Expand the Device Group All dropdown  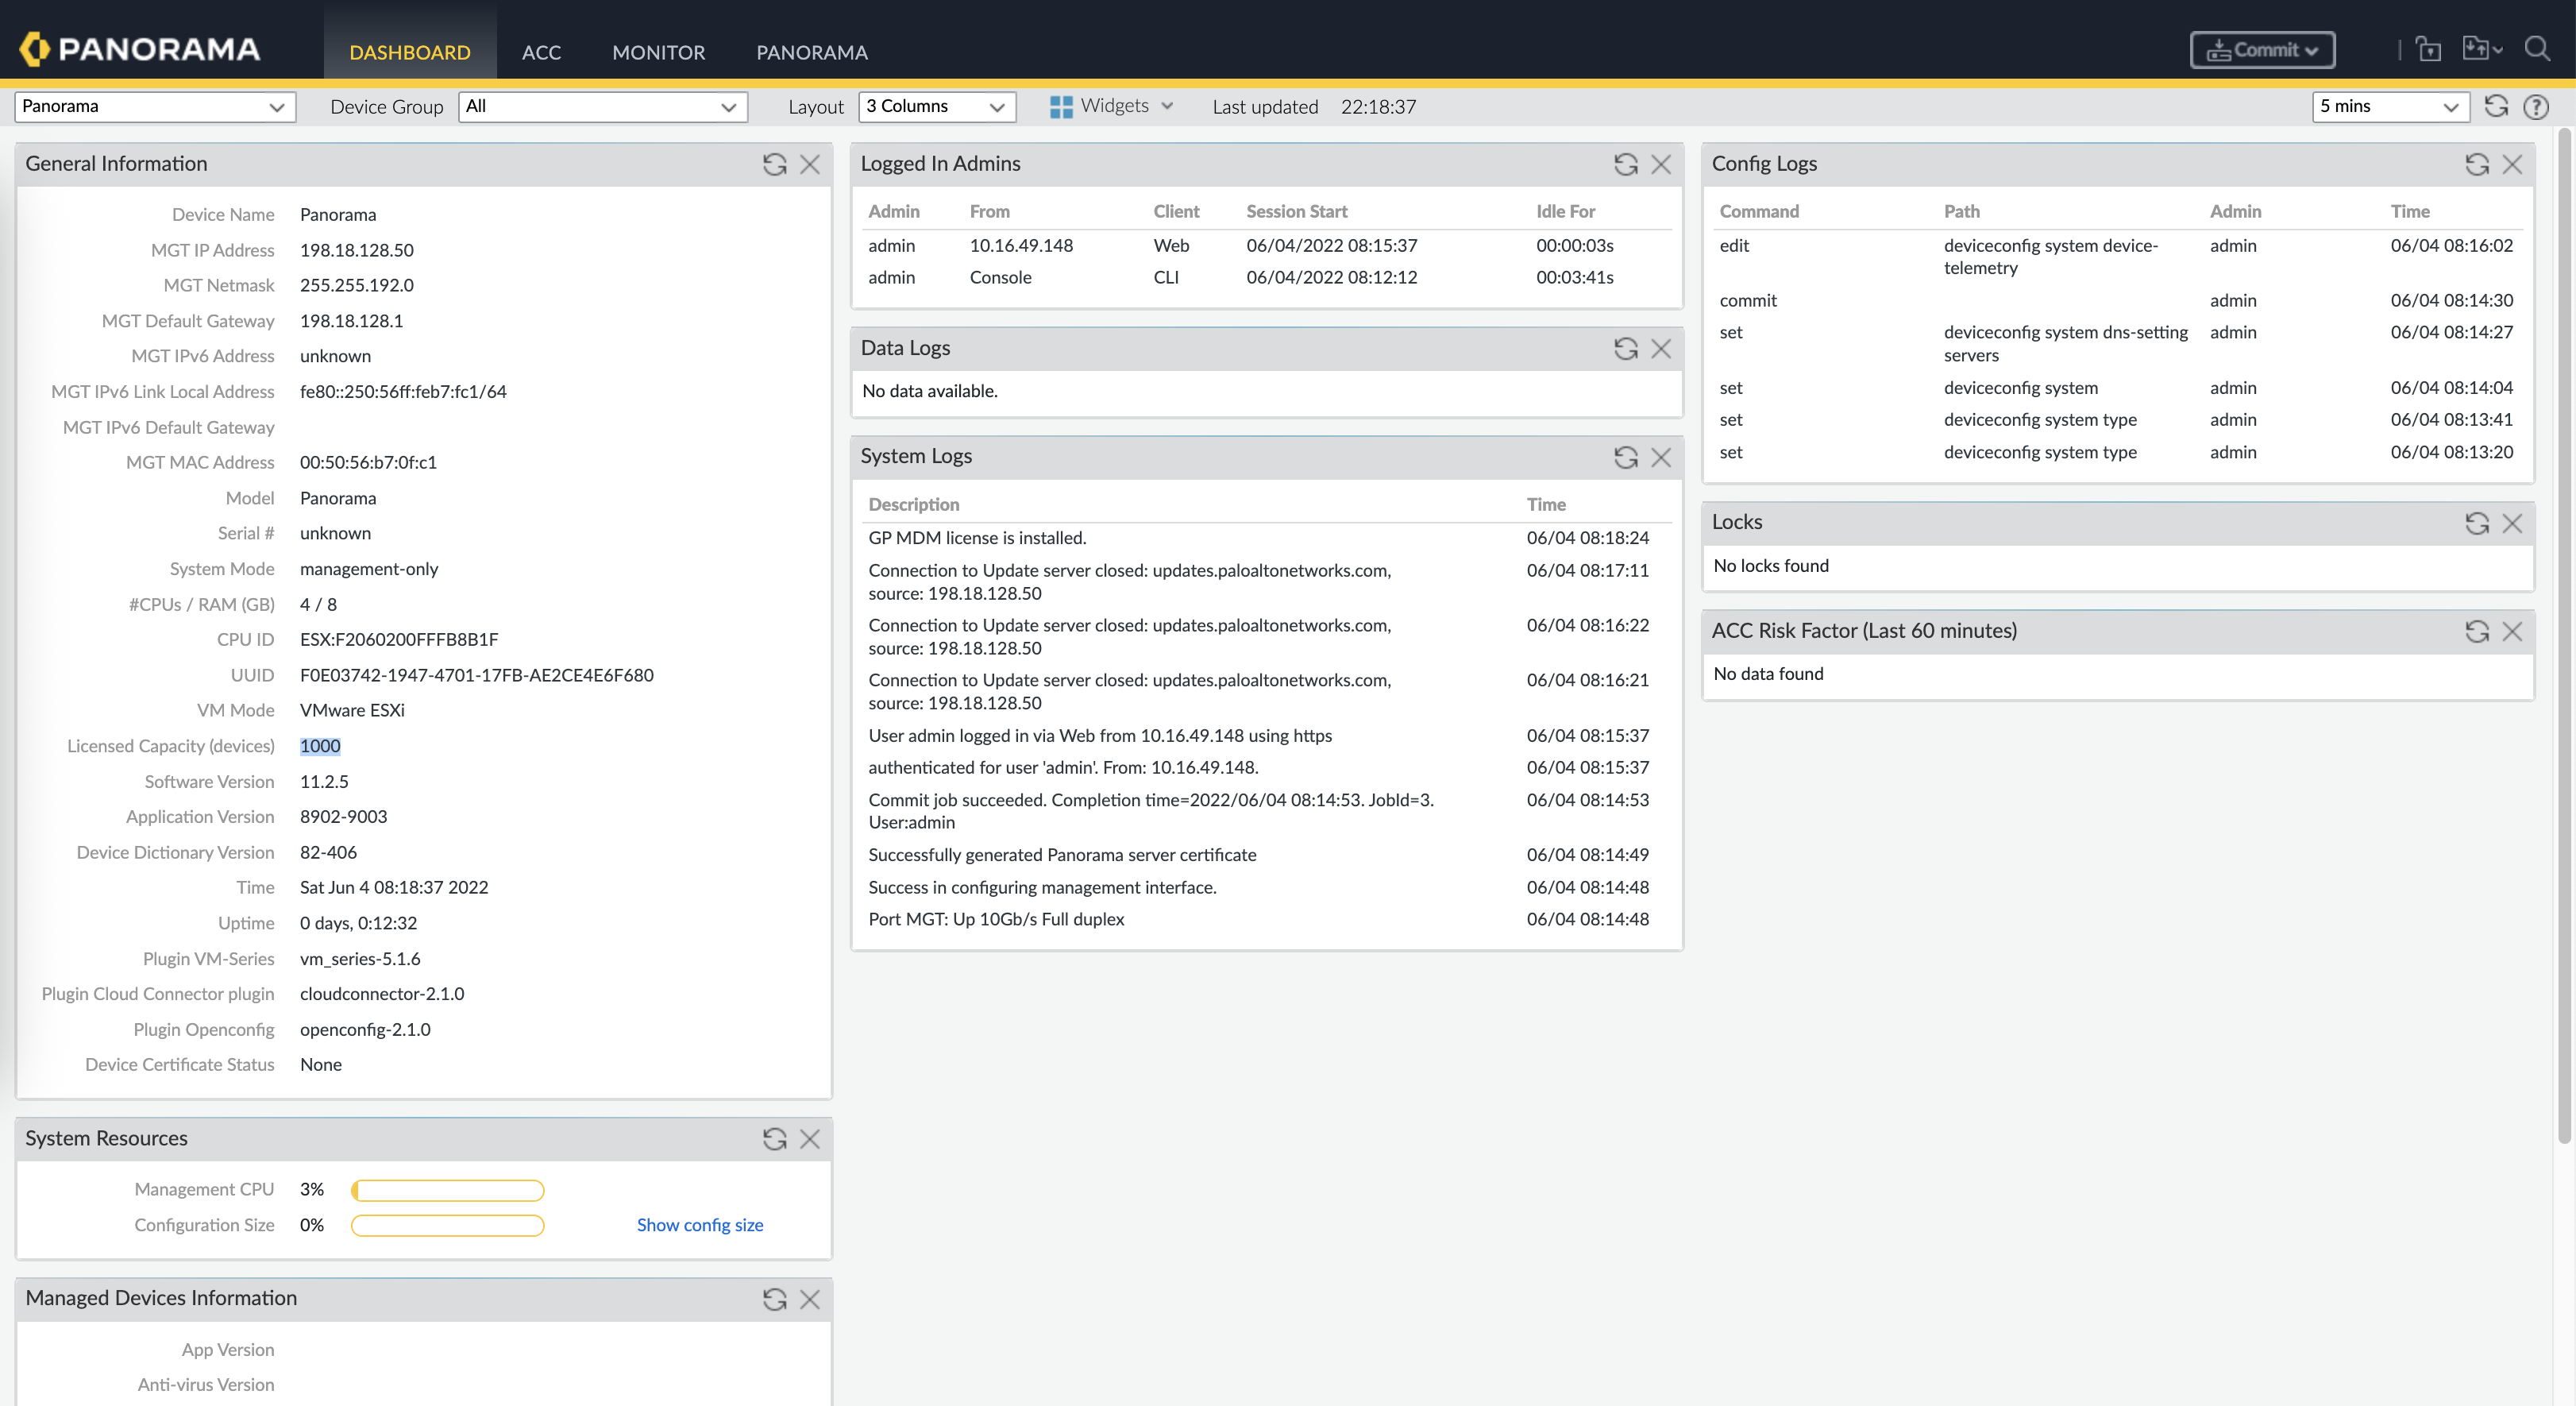point(602,107)
